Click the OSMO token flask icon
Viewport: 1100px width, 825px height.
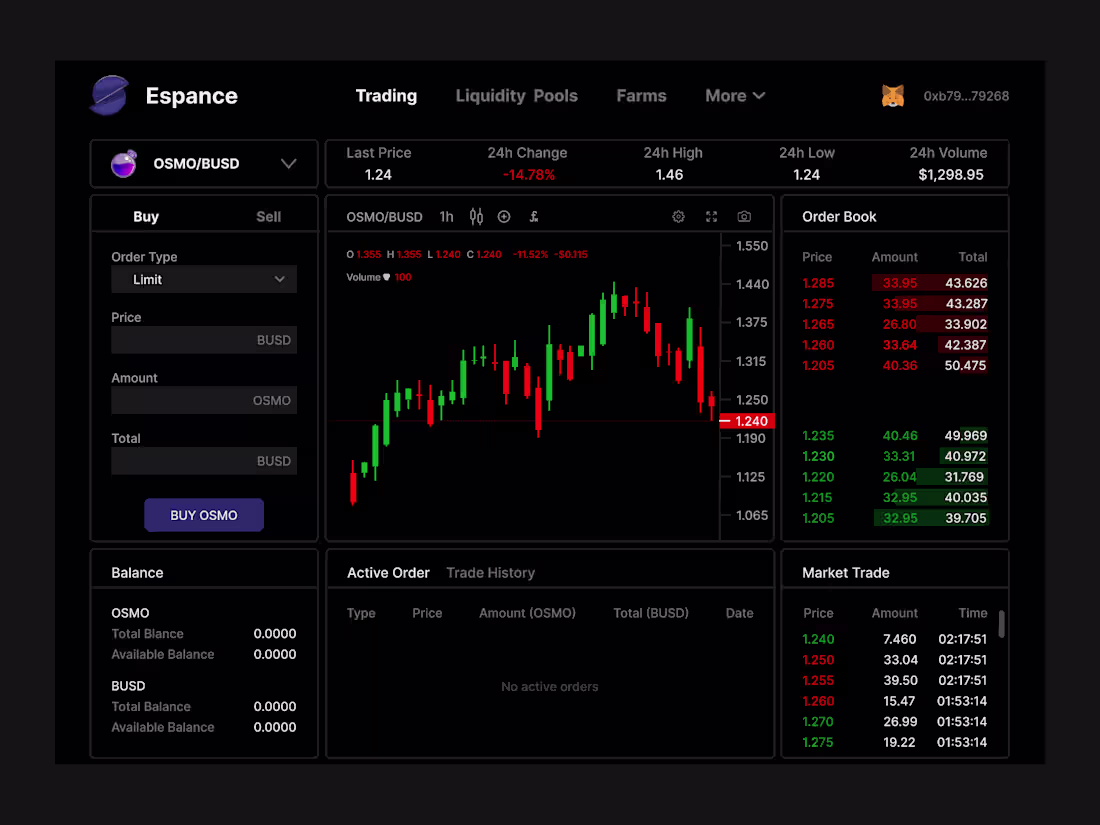click(x=123, y=164)
